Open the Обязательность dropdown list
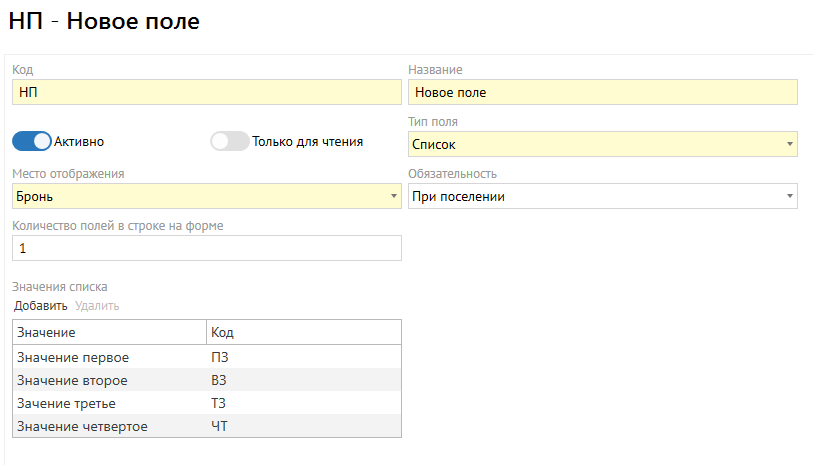814x465 pixels. [x=602, y=196]
